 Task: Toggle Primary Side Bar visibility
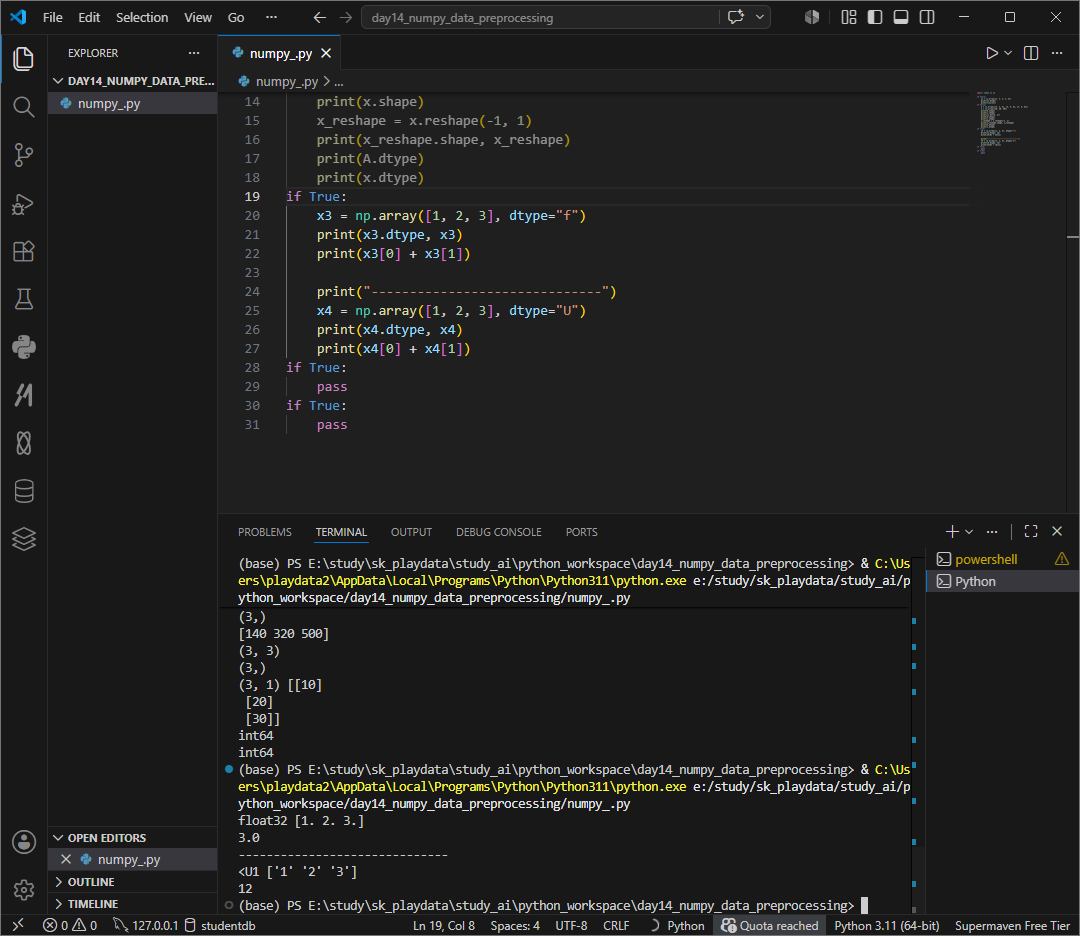click(875, 17)
